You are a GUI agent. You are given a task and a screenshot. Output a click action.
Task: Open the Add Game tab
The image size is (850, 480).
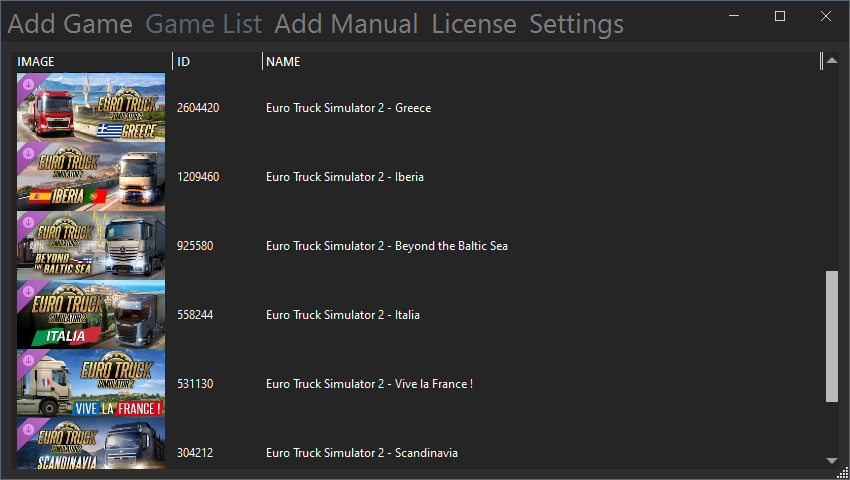70,24
